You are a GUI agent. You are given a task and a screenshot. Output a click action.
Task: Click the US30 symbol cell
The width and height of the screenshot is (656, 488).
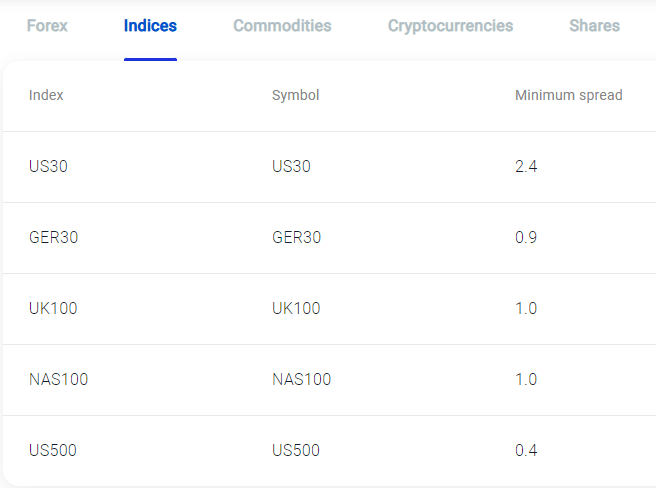click(291, 166)
